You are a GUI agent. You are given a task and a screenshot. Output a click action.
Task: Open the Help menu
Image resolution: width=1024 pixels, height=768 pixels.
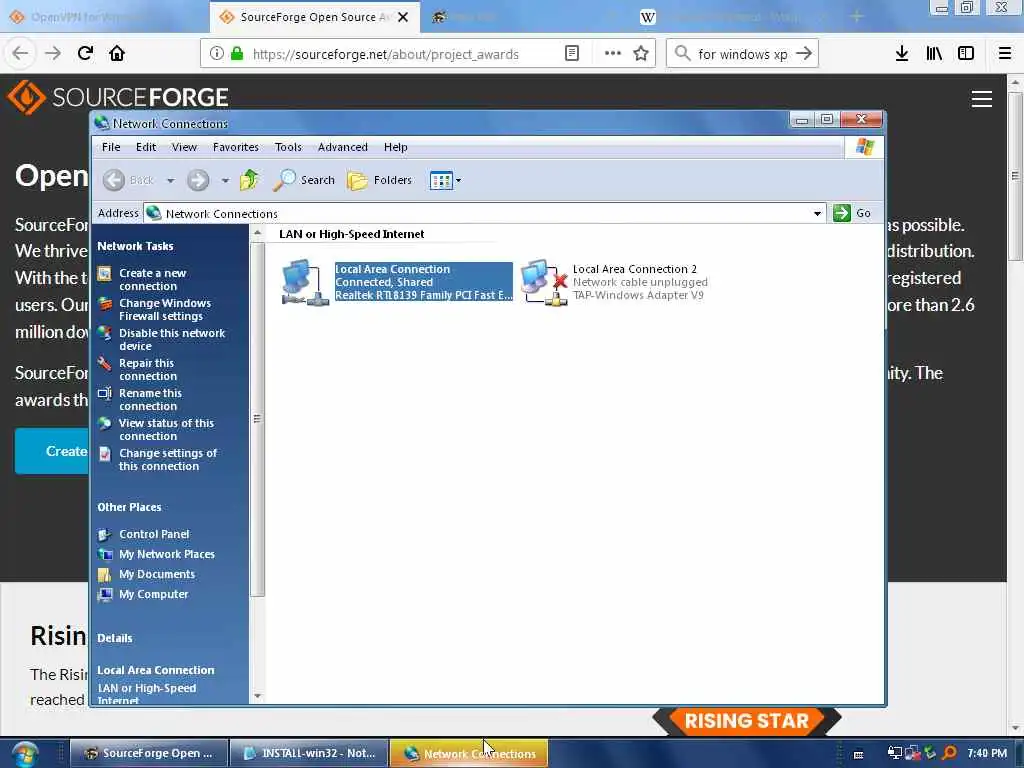pyautogui.click(x=396, y=147)
